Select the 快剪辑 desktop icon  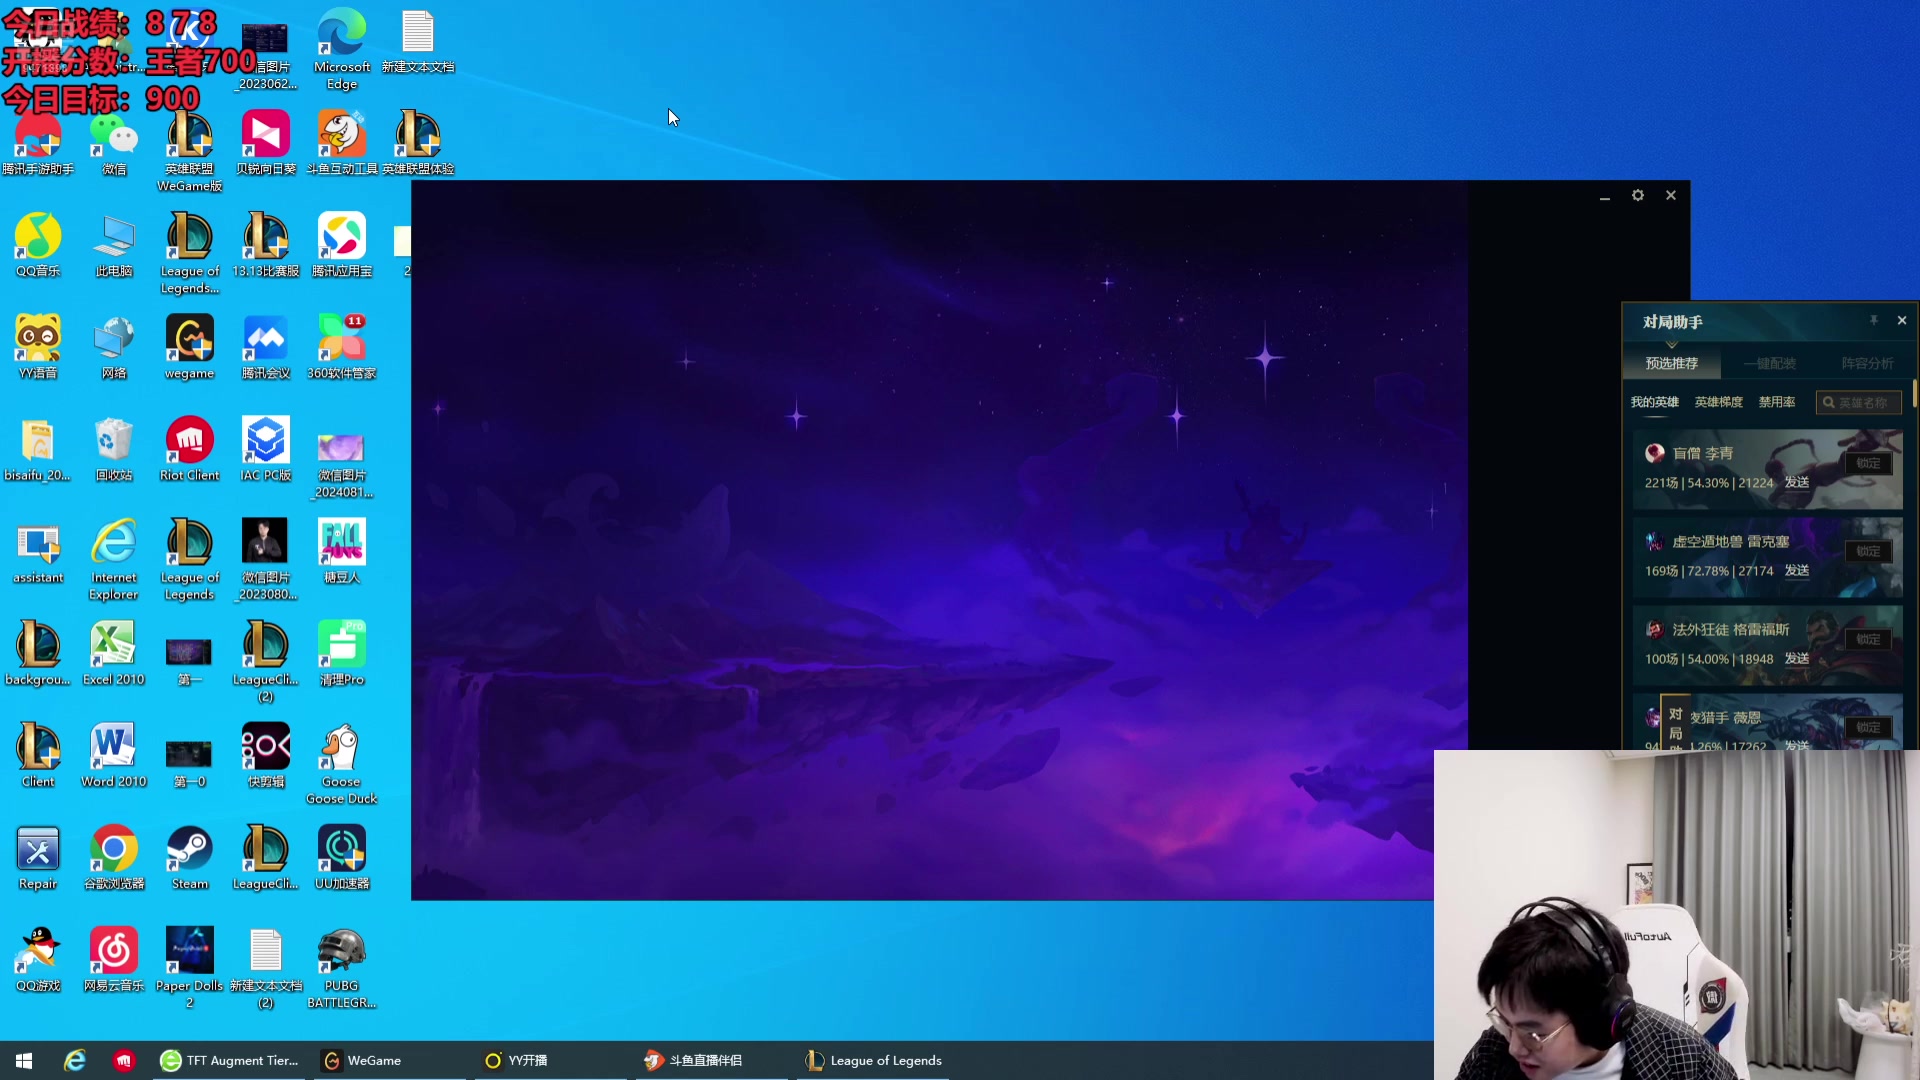(265, 755)
